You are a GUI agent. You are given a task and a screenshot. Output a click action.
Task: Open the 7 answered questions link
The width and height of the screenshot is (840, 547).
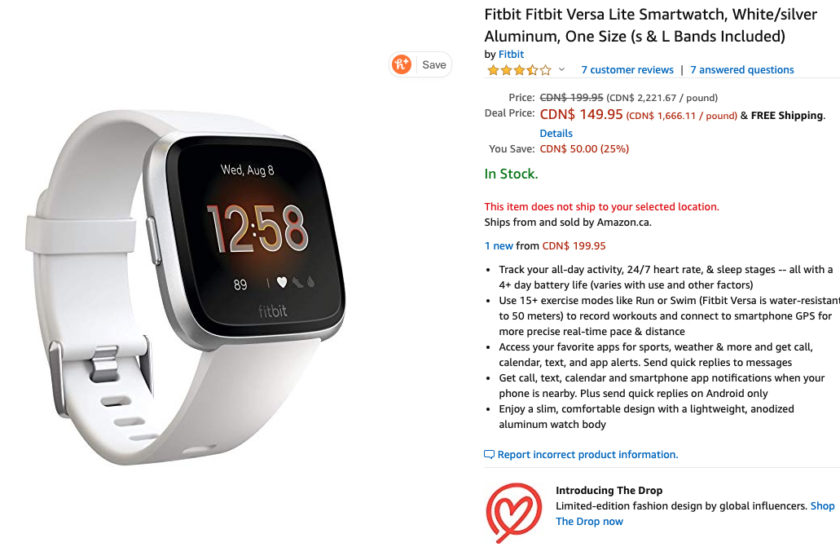742,70
